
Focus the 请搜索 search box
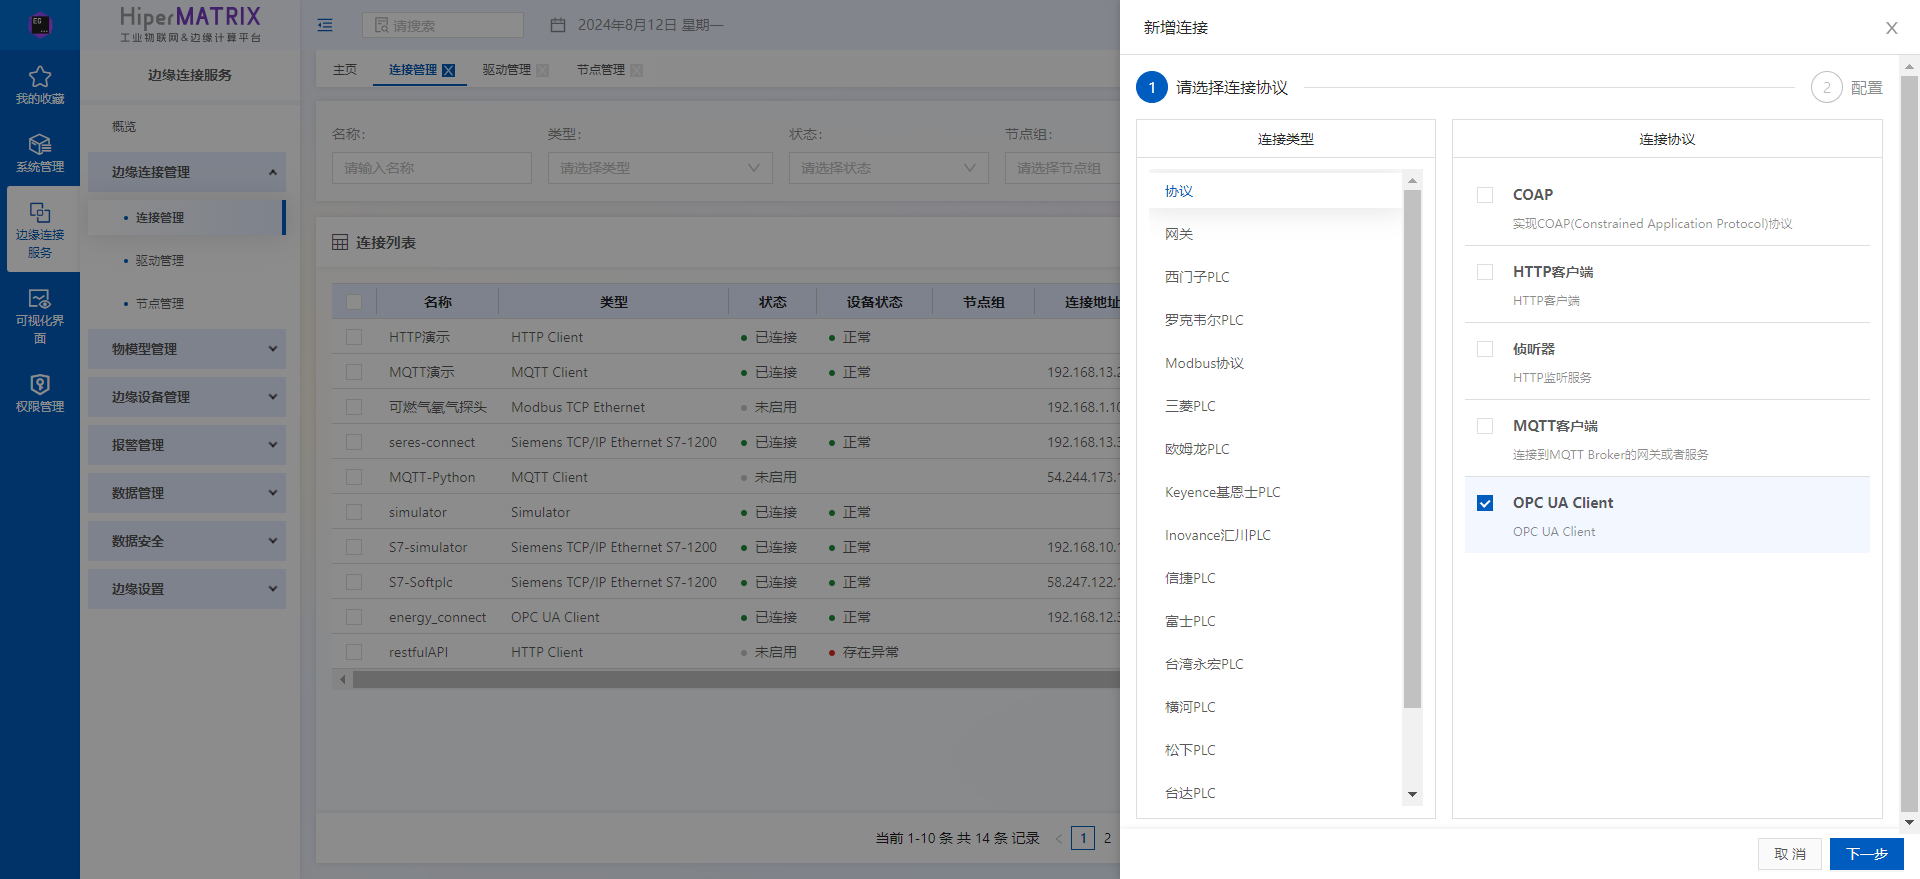(443, 25)
